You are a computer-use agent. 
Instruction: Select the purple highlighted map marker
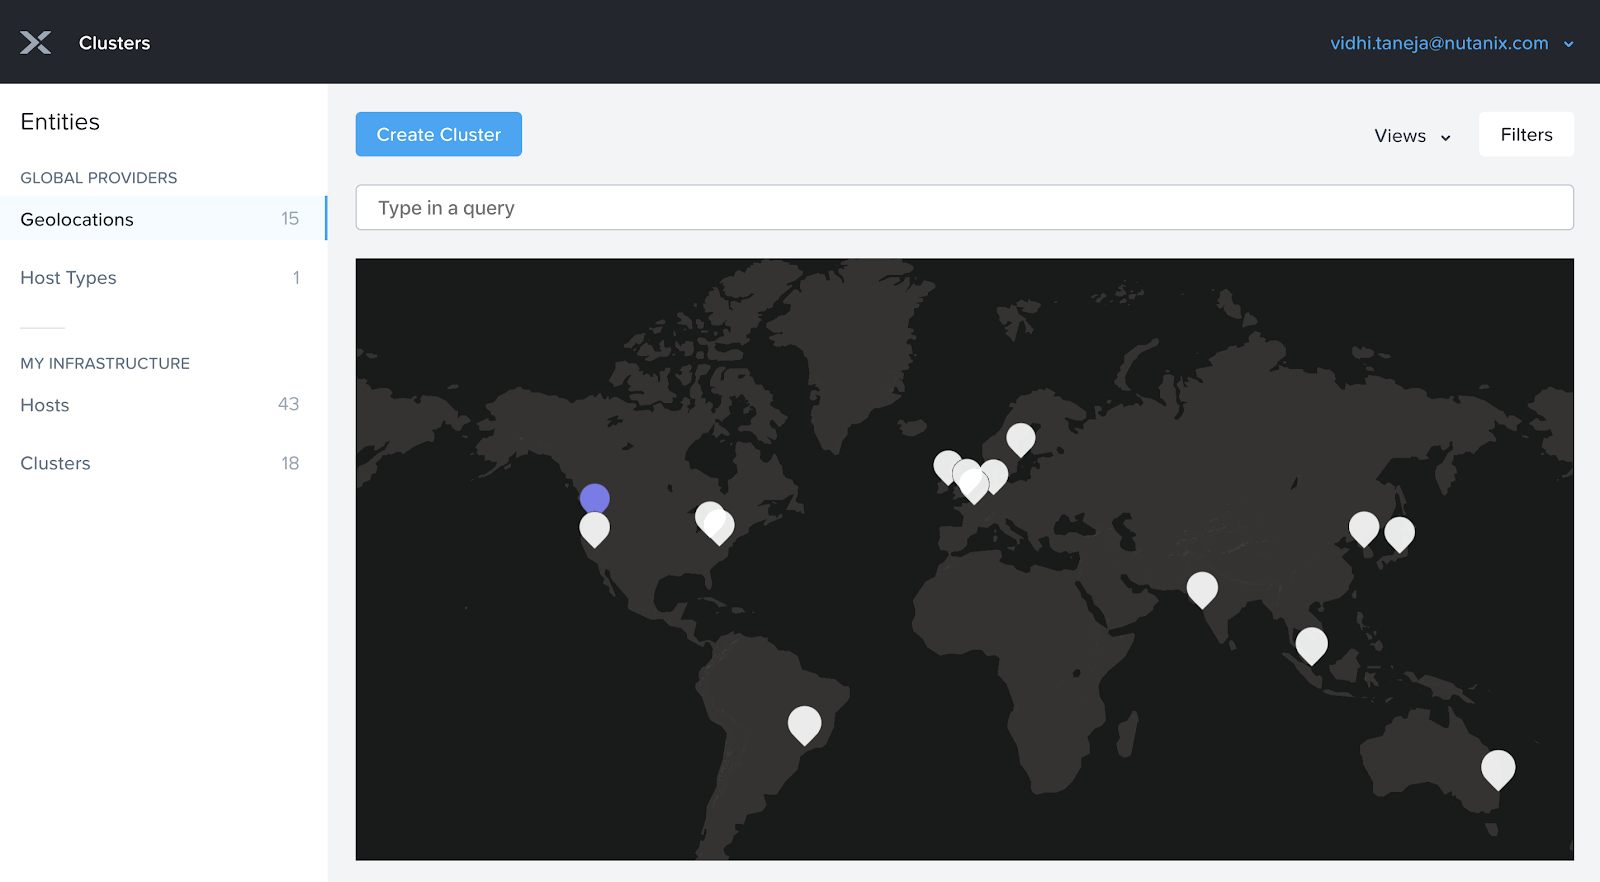594,498
